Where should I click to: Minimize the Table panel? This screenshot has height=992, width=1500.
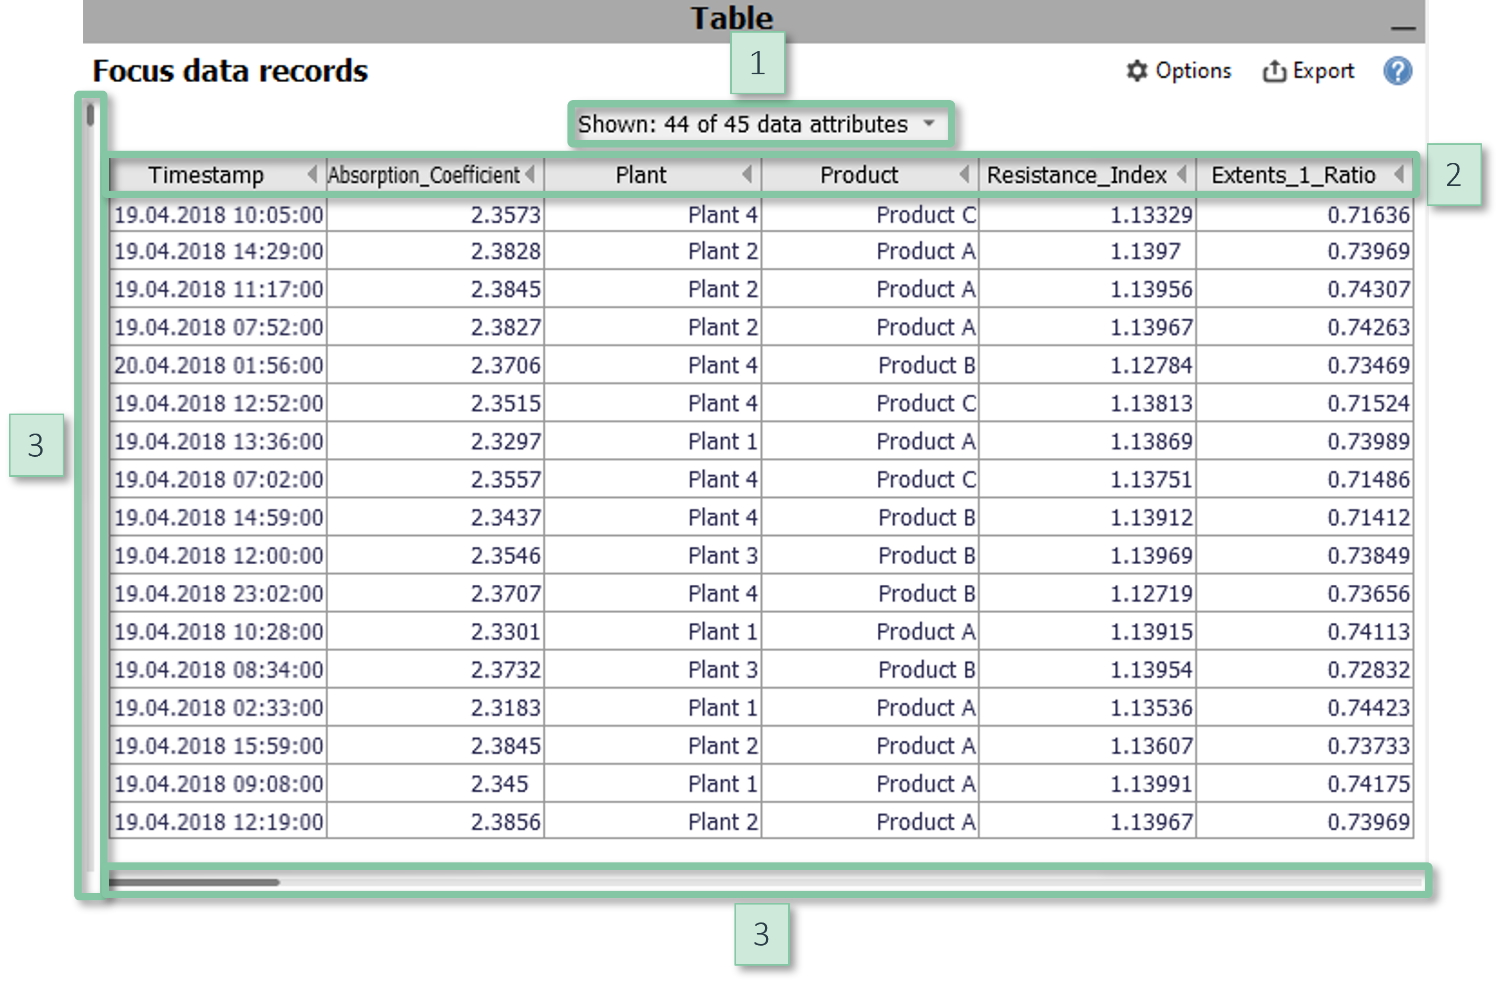pos(1403,27)
